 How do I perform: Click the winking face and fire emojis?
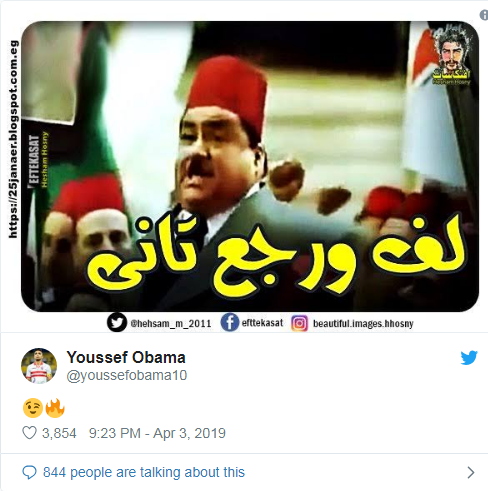click(x=44, y=408)
